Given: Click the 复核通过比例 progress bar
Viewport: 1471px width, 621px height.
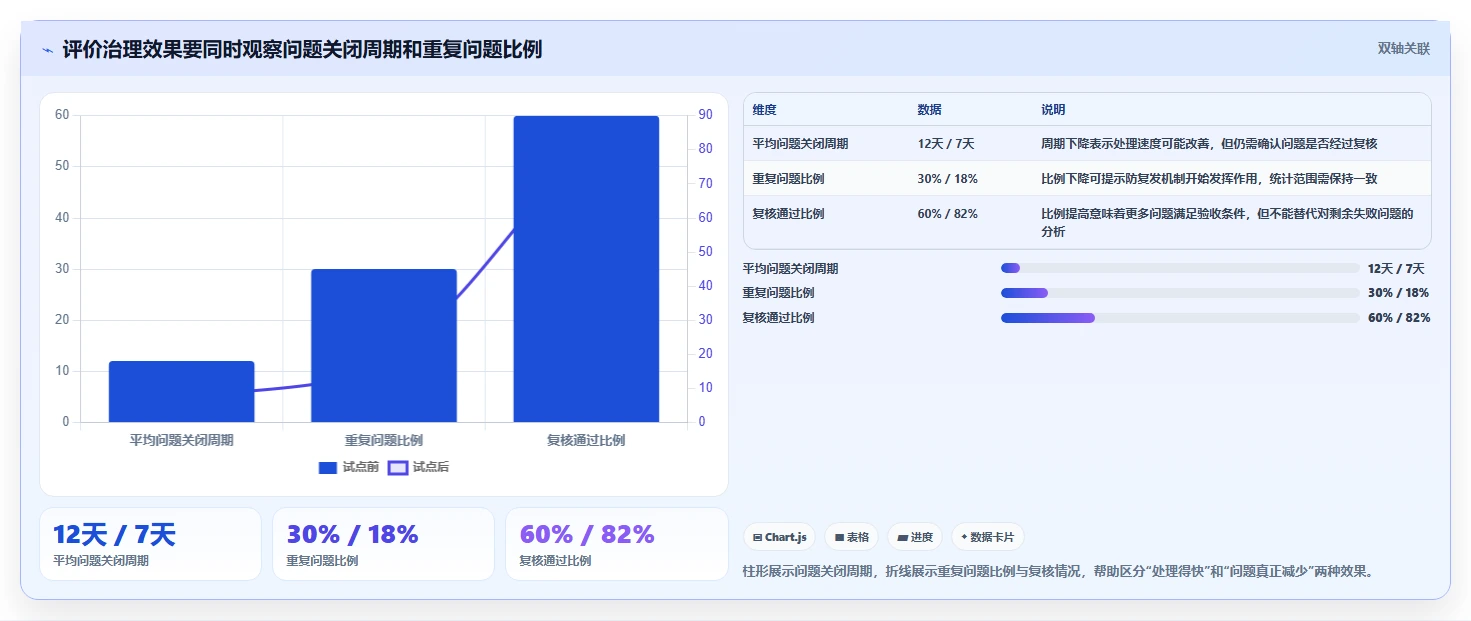Looking at the screenshot, I should click(x=1180, y=318).
